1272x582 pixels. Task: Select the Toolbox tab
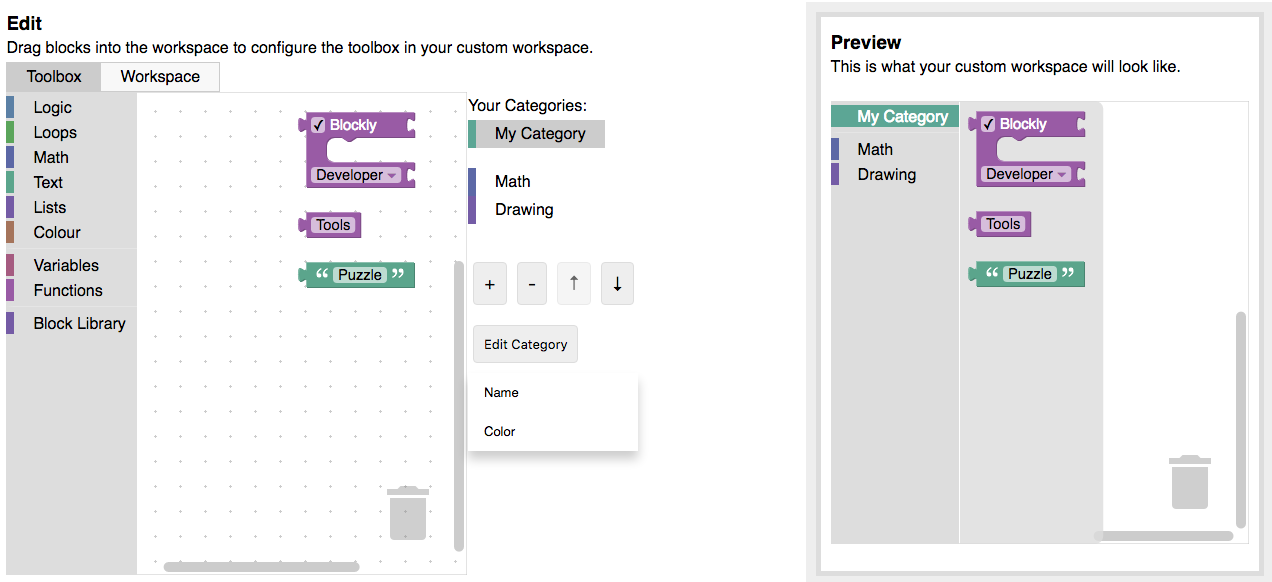click(52, 76)
